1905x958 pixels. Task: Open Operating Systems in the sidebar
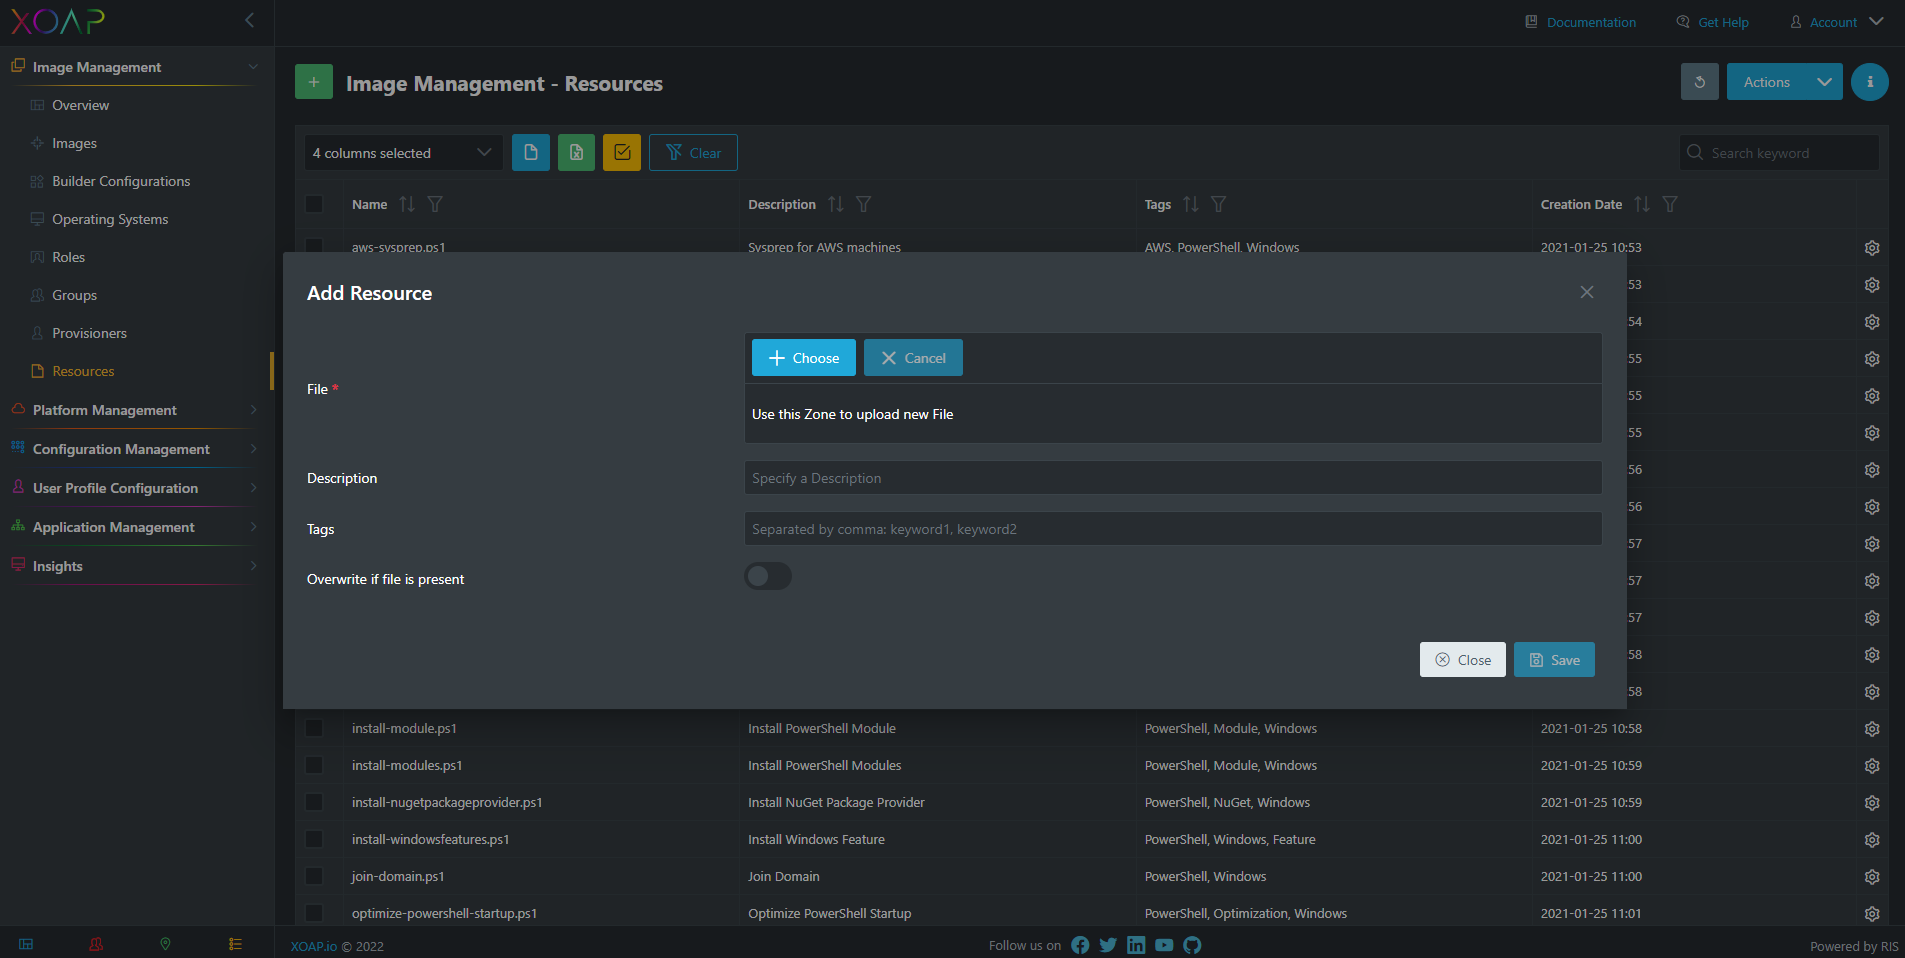[x=110, y=219]
